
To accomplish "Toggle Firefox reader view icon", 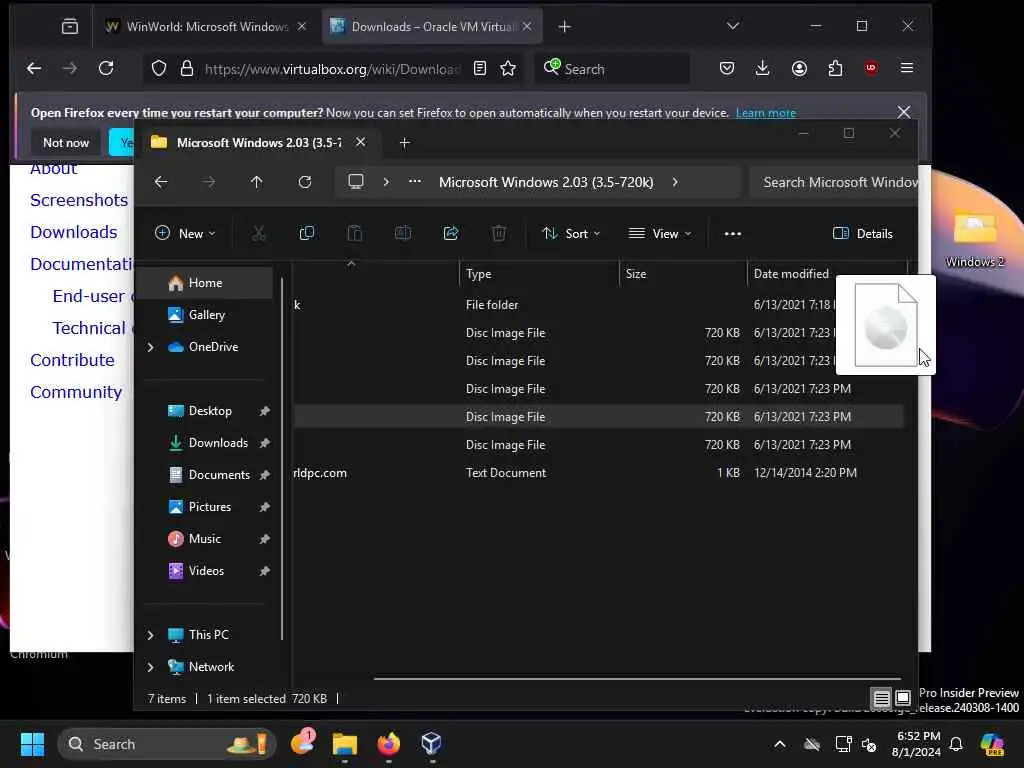I will 480,68.
